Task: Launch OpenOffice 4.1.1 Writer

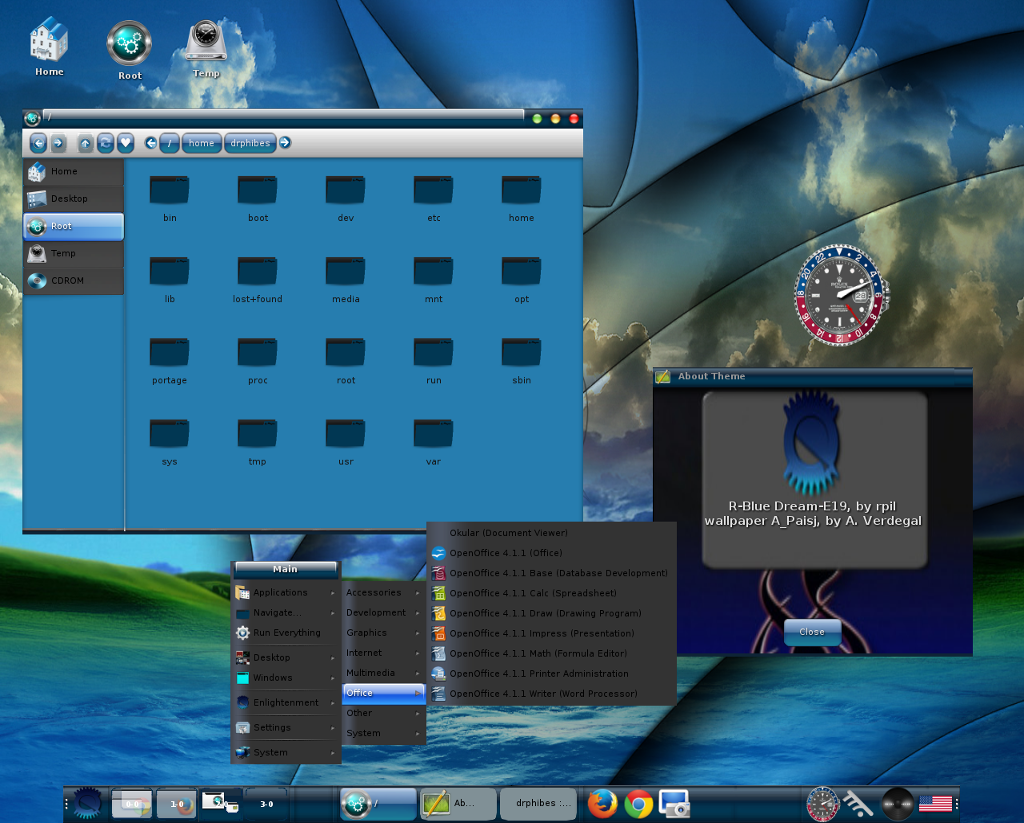Action: (x=551, y=694)
